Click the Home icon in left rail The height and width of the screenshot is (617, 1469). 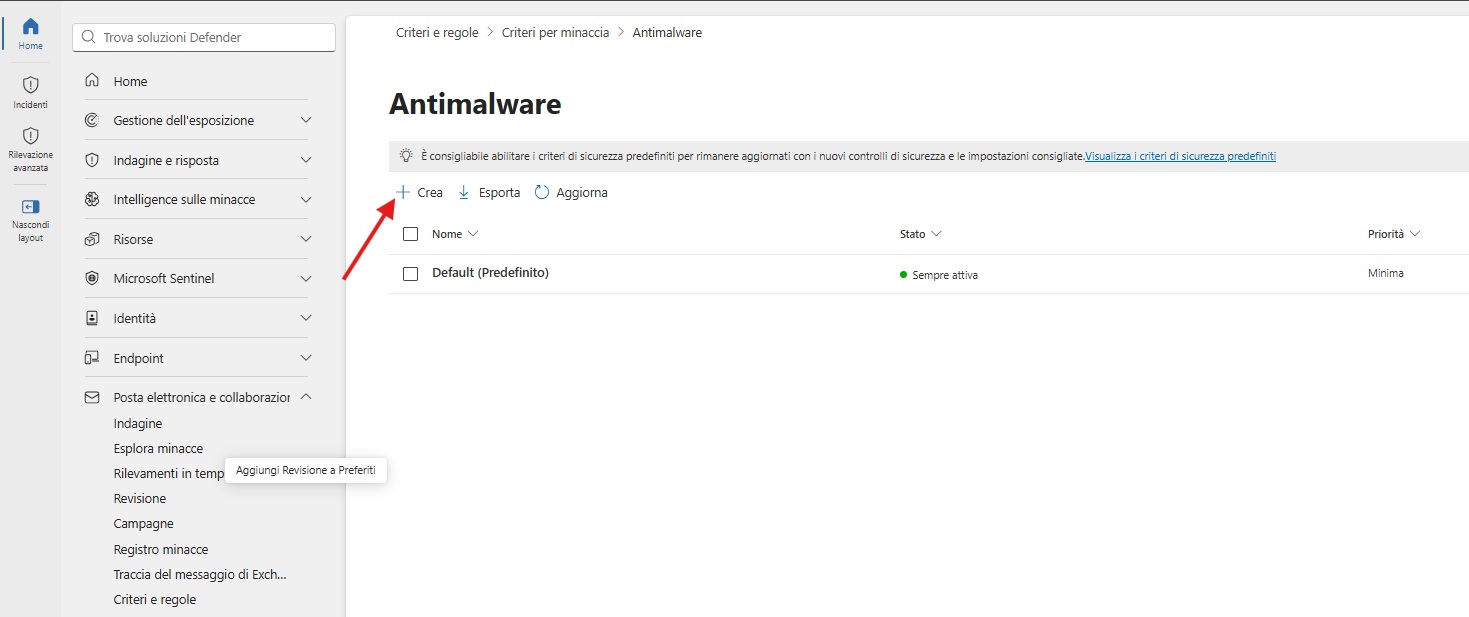[x=30, y=27]
